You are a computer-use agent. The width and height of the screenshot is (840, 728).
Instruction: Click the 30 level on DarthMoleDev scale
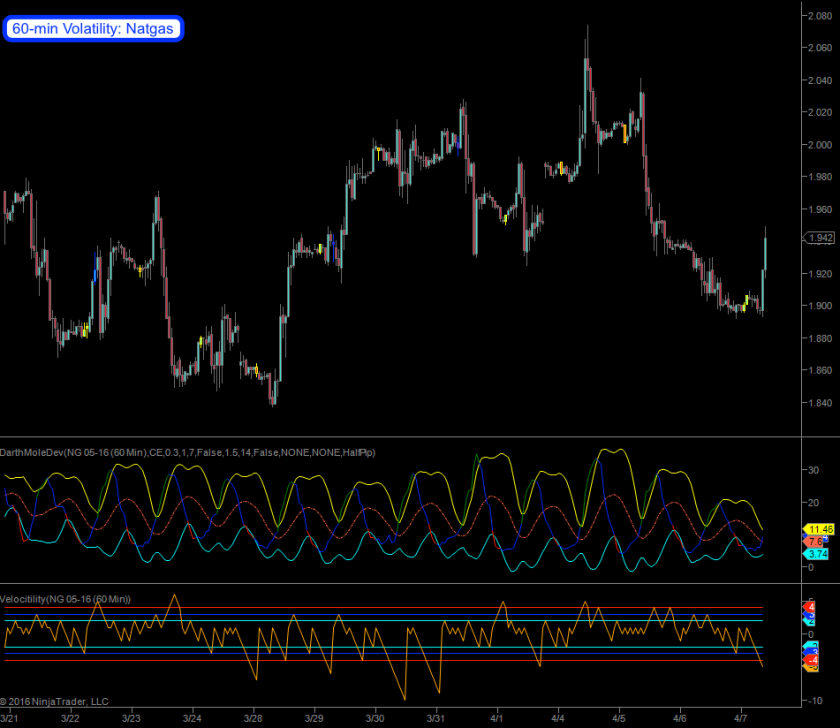pyautogui.click(x=812, y=468)
